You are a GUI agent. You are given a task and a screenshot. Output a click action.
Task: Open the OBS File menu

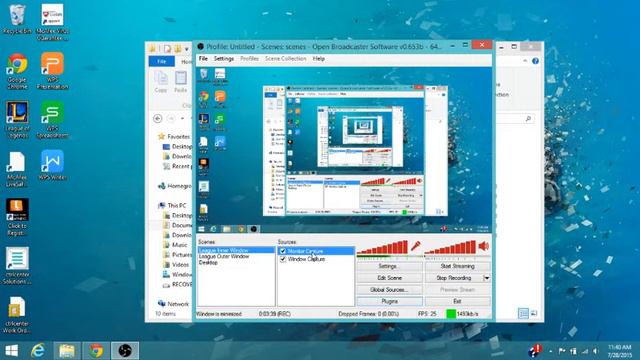(203, 59)
